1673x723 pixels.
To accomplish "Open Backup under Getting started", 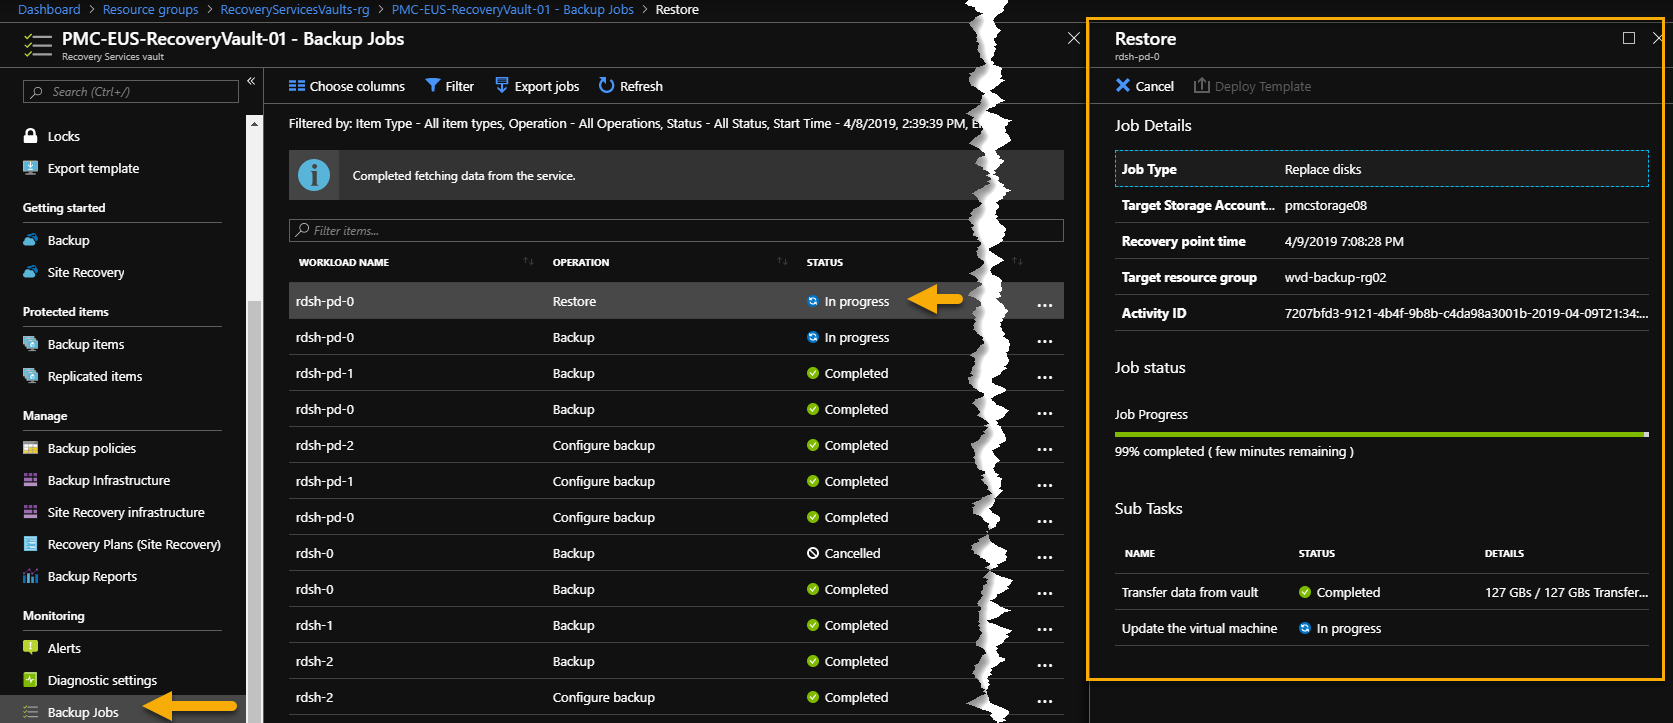I will click(68, 240).
